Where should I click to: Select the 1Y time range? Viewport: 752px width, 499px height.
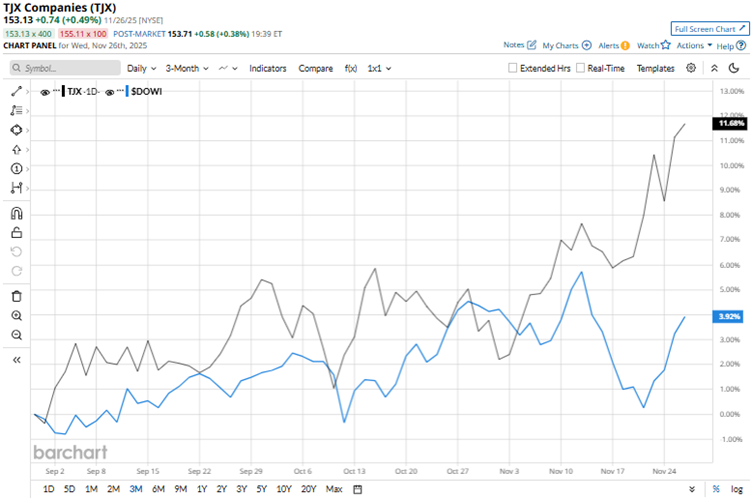click(x=202, y=489)
